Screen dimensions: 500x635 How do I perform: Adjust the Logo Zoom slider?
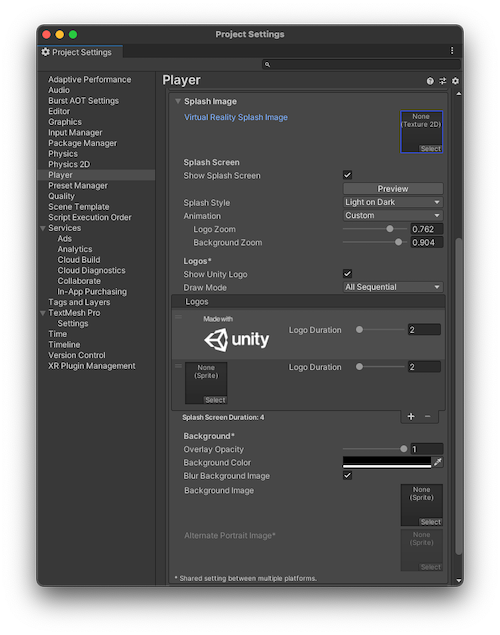tap(375, 229)
